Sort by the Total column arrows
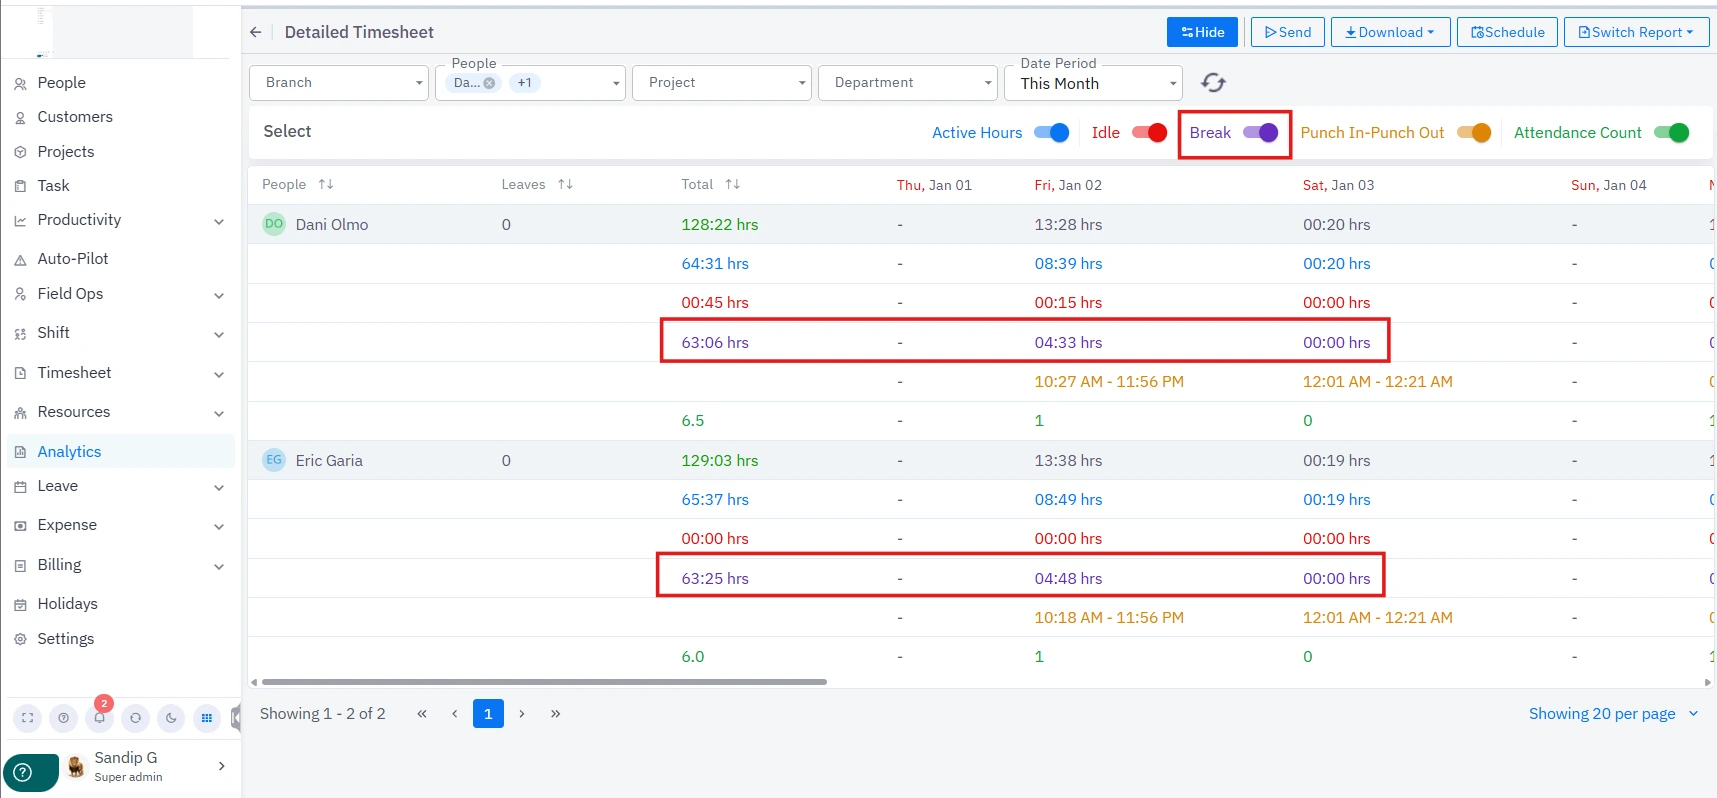The image size is (1717, 798). coord(733,184)
